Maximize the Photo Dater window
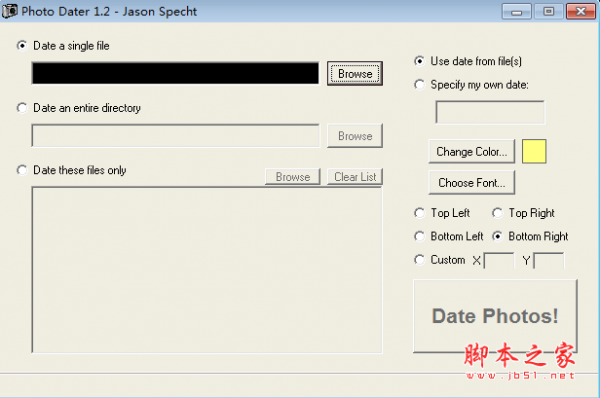The image size is (600, 398). [x=548, y=11]
